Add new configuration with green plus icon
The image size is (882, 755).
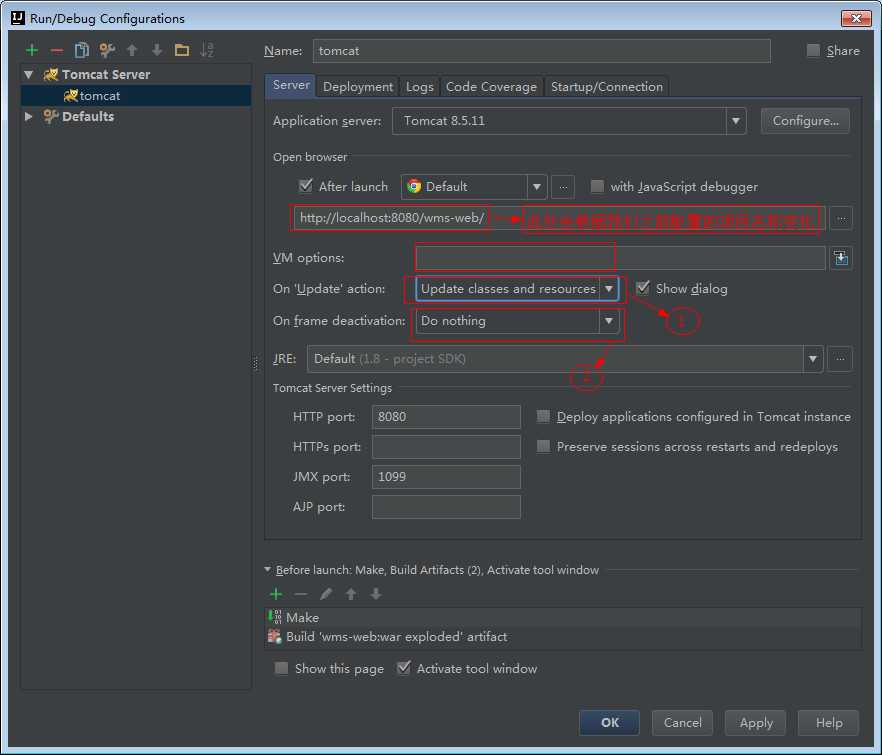point(32,51)
